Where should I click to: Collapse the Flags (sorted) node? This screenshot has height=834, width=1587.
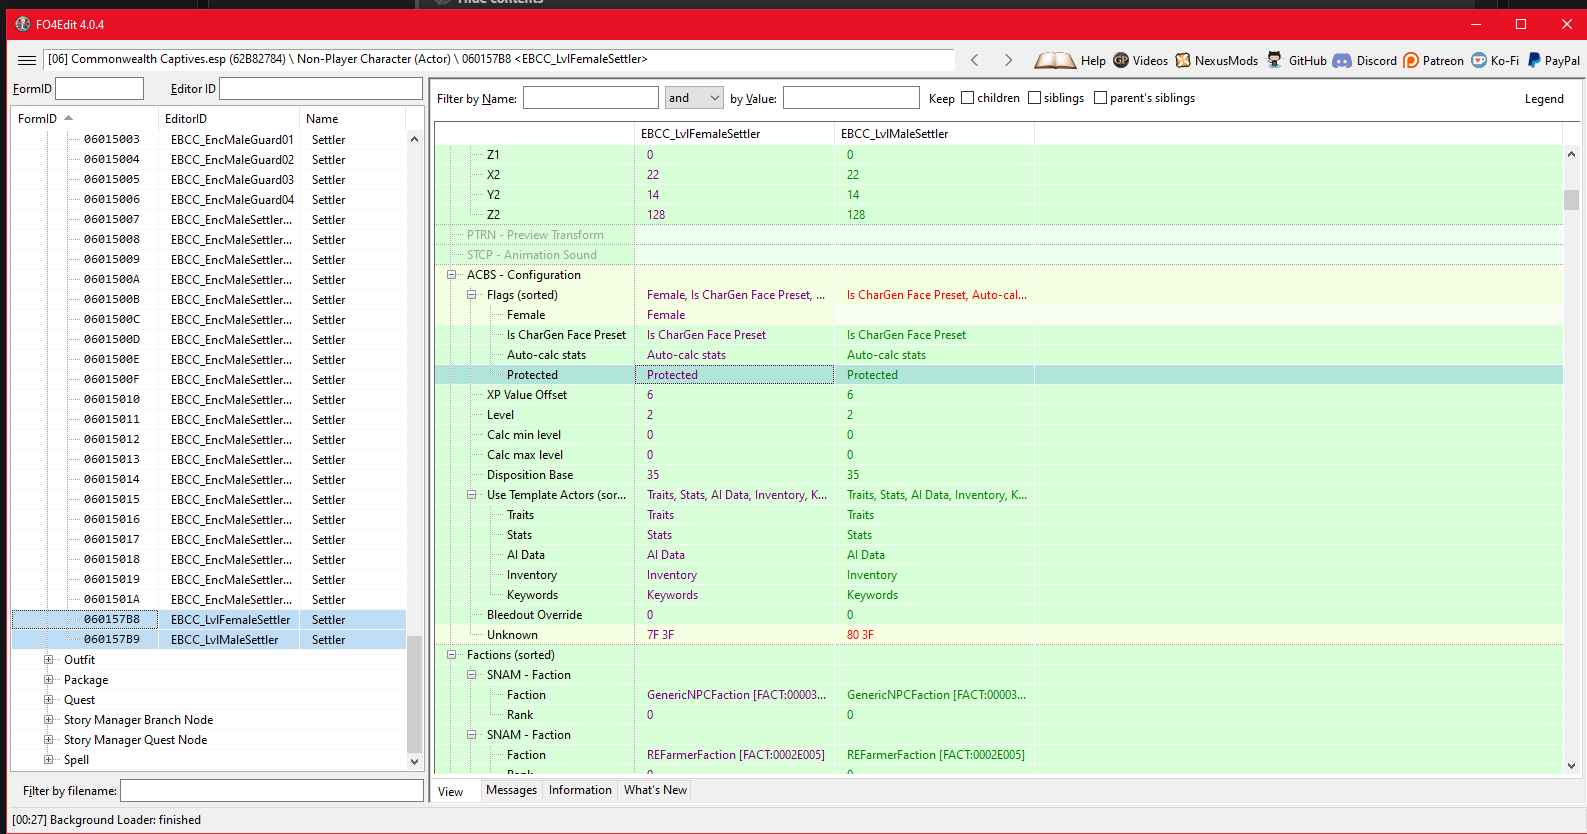[x=472, y=295]
